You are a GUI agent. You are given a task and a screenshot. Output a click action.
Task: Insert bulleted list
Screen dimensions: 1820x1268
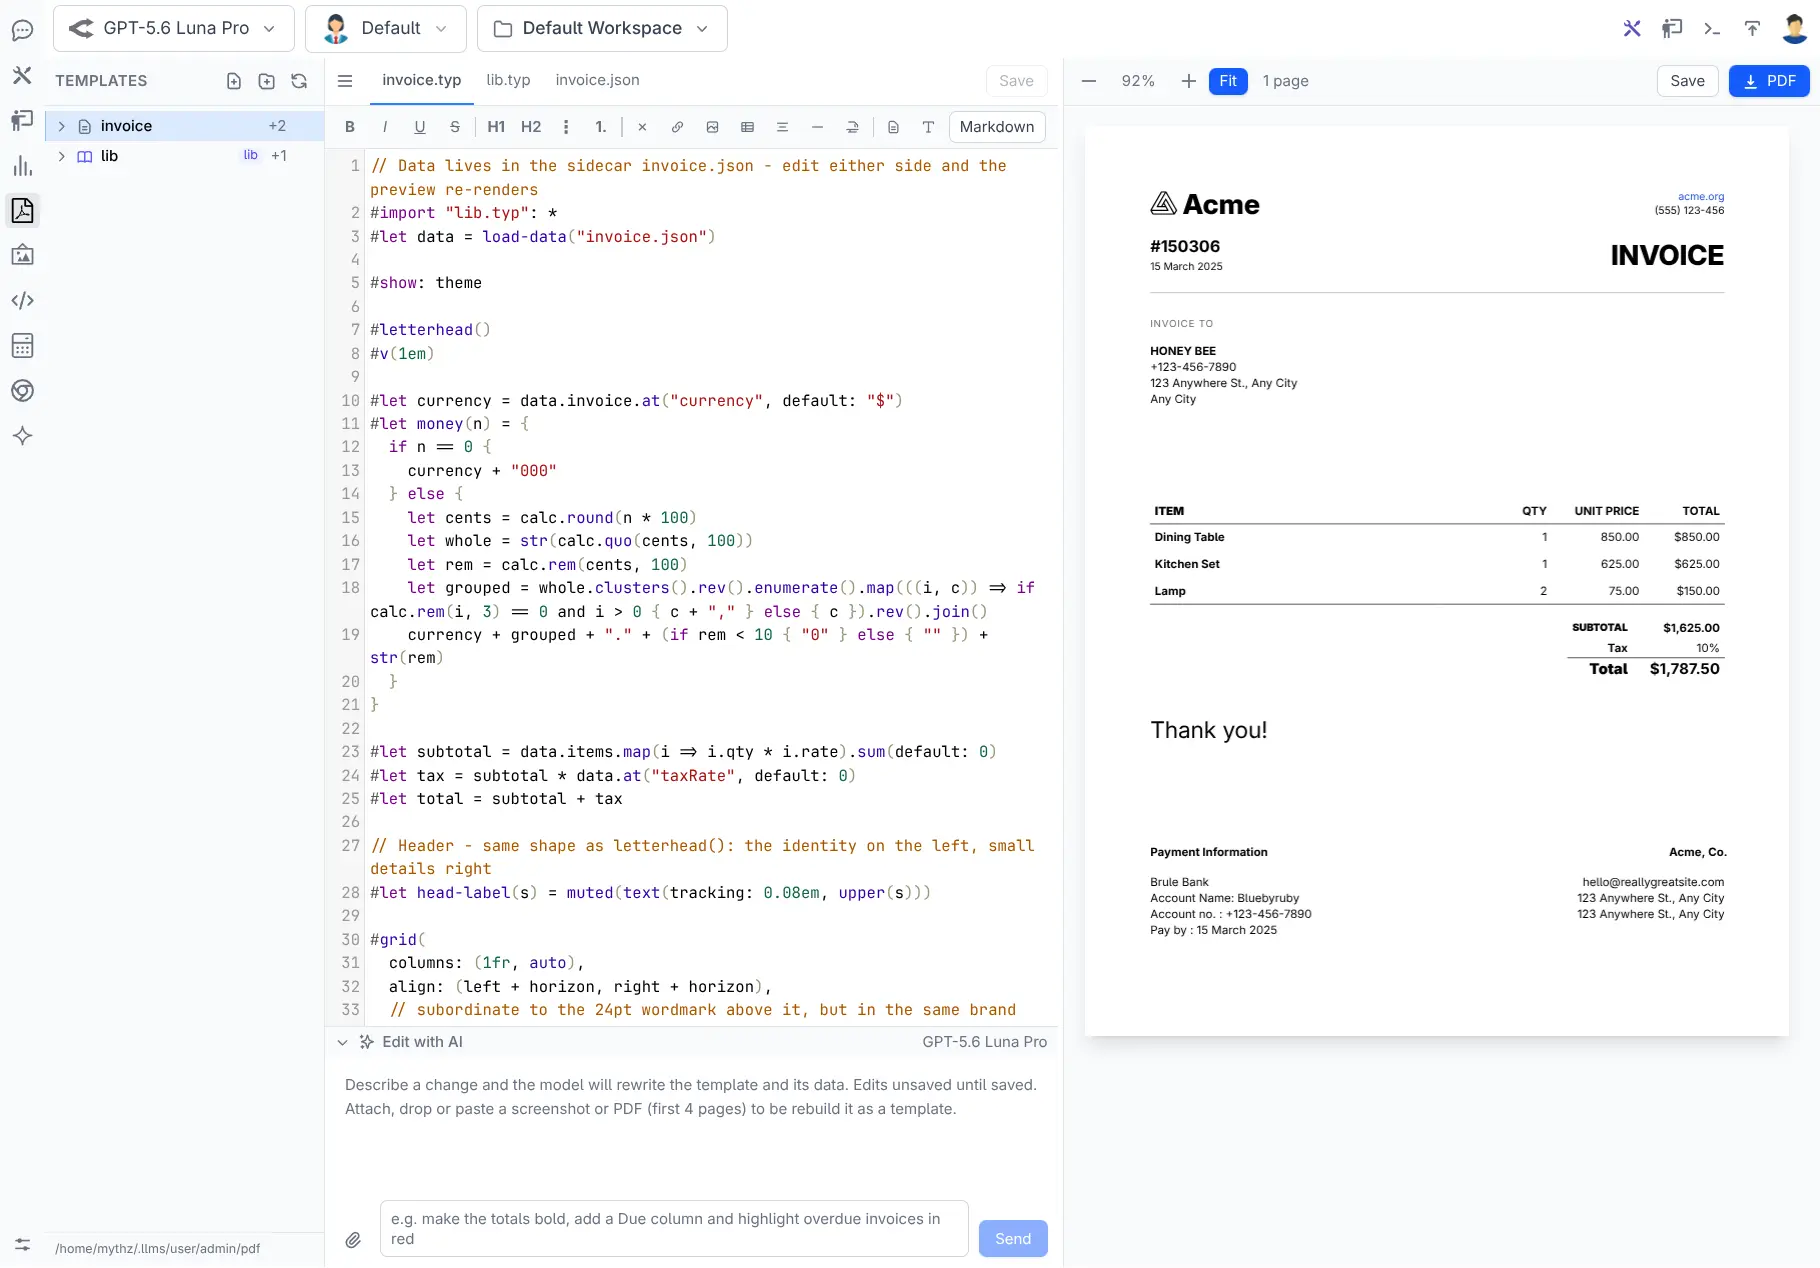[566, 127]
